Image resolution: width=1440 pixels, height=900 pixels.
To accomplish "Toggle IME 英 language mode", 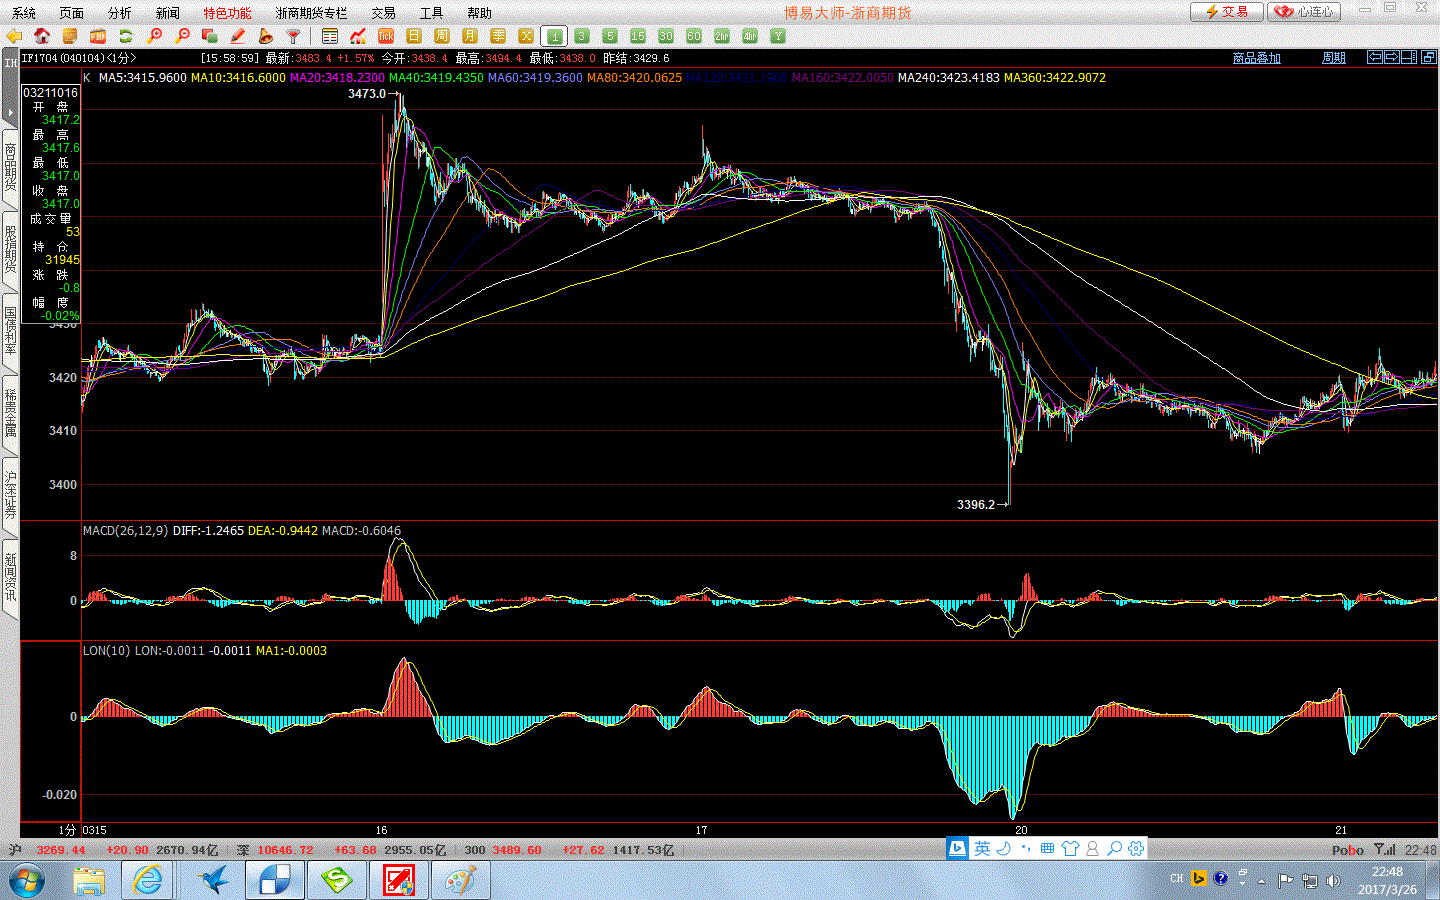I will (982, 848).
